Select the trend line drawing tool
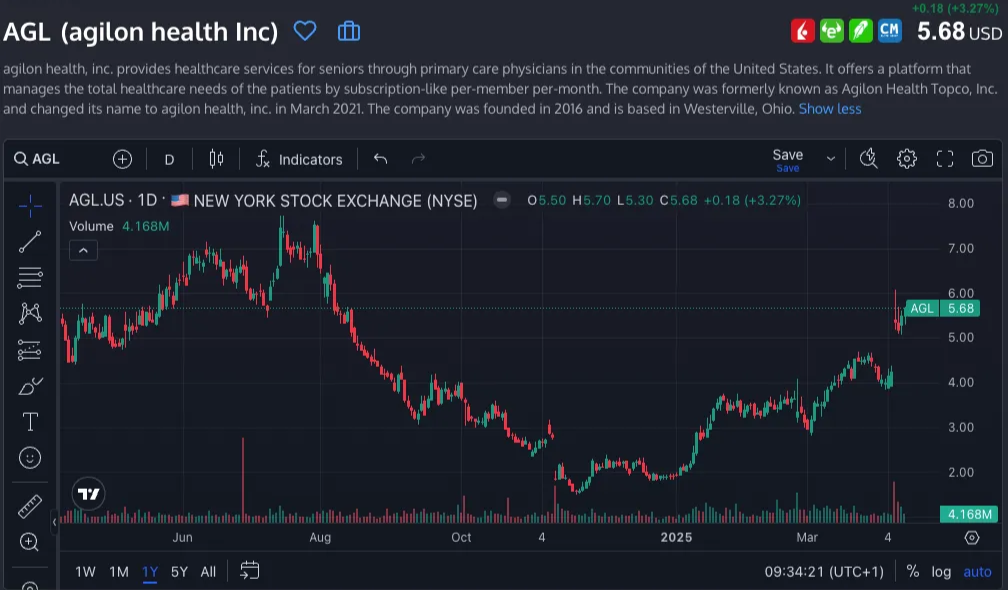This screenshot has width=1008, height=590. (30, 241)
